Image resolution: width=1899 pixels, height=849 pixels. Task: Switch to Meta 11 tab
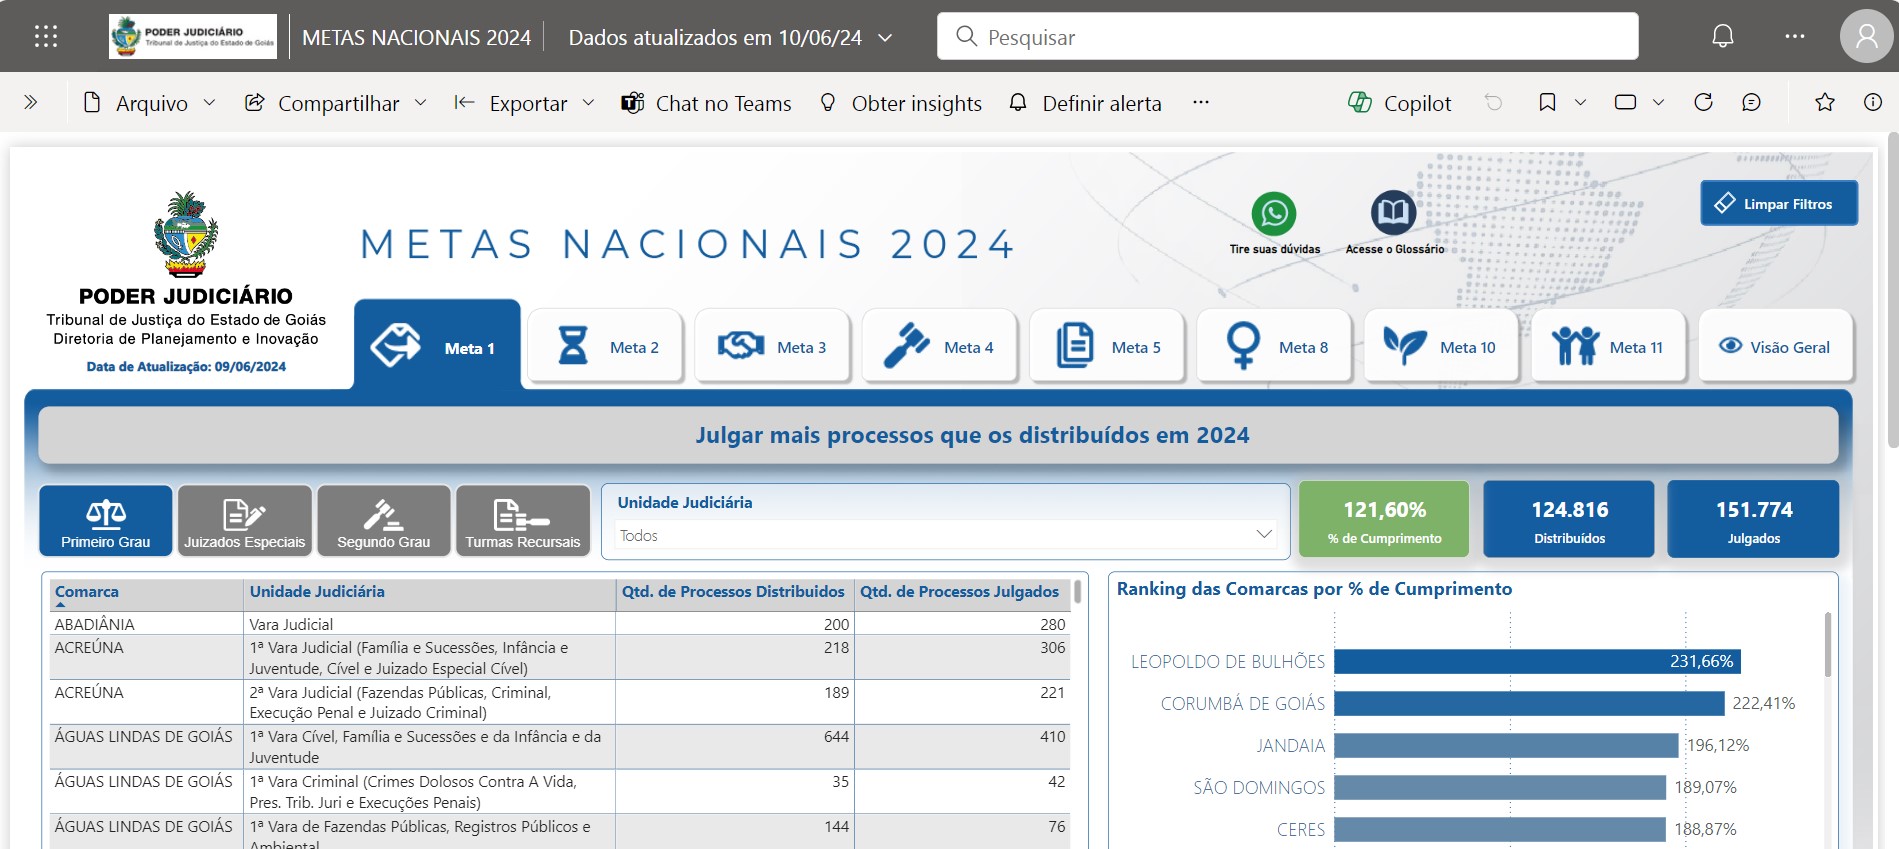[1608, 347]
